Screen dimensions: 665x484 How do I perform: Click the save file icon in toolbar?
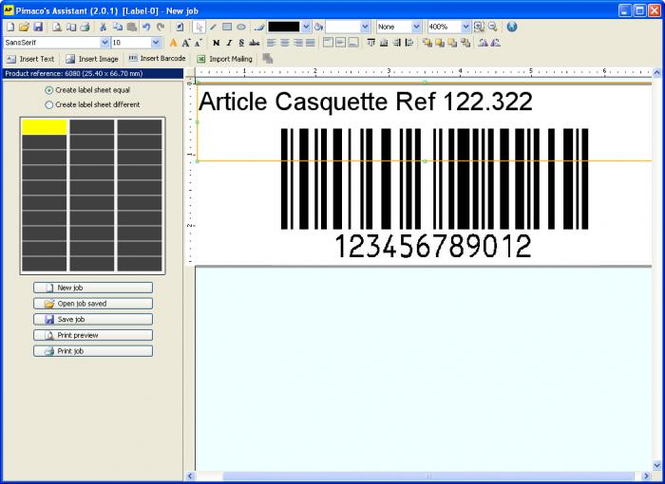pyautogui.click(x=38, y=27)
